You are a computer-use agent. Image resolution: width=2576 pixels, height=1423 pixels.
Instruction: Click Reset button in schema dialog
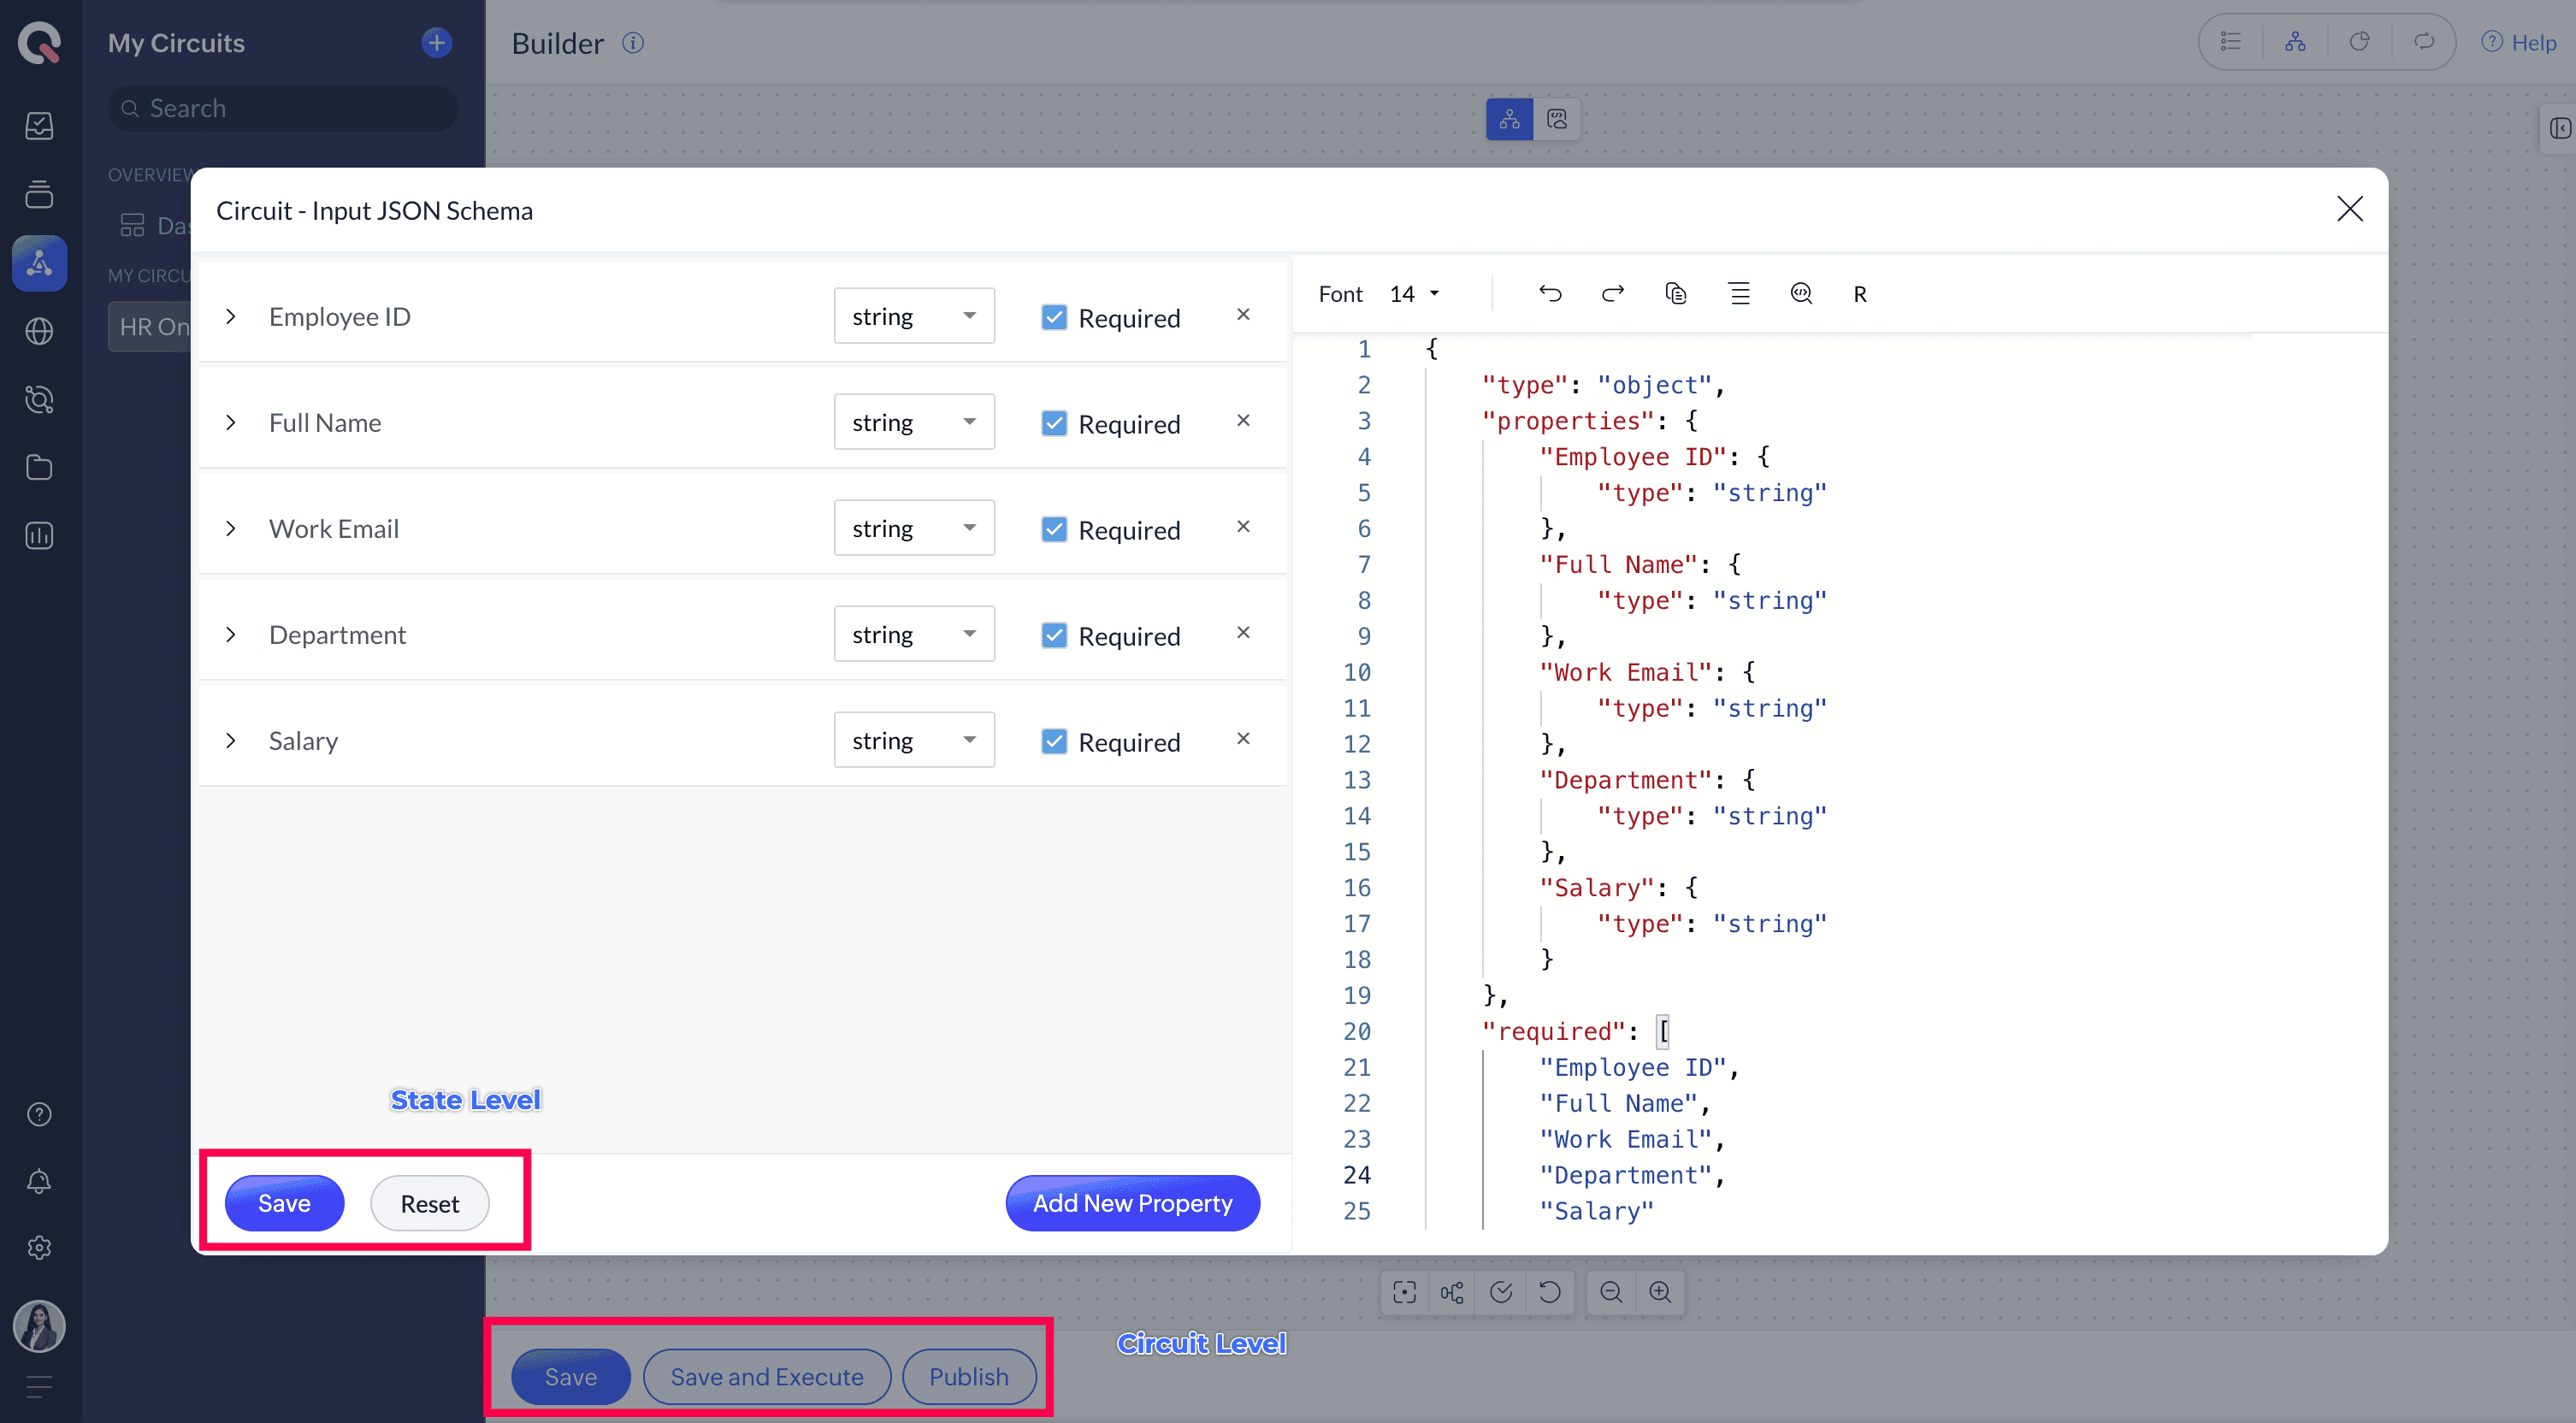tap(429, 1203)
